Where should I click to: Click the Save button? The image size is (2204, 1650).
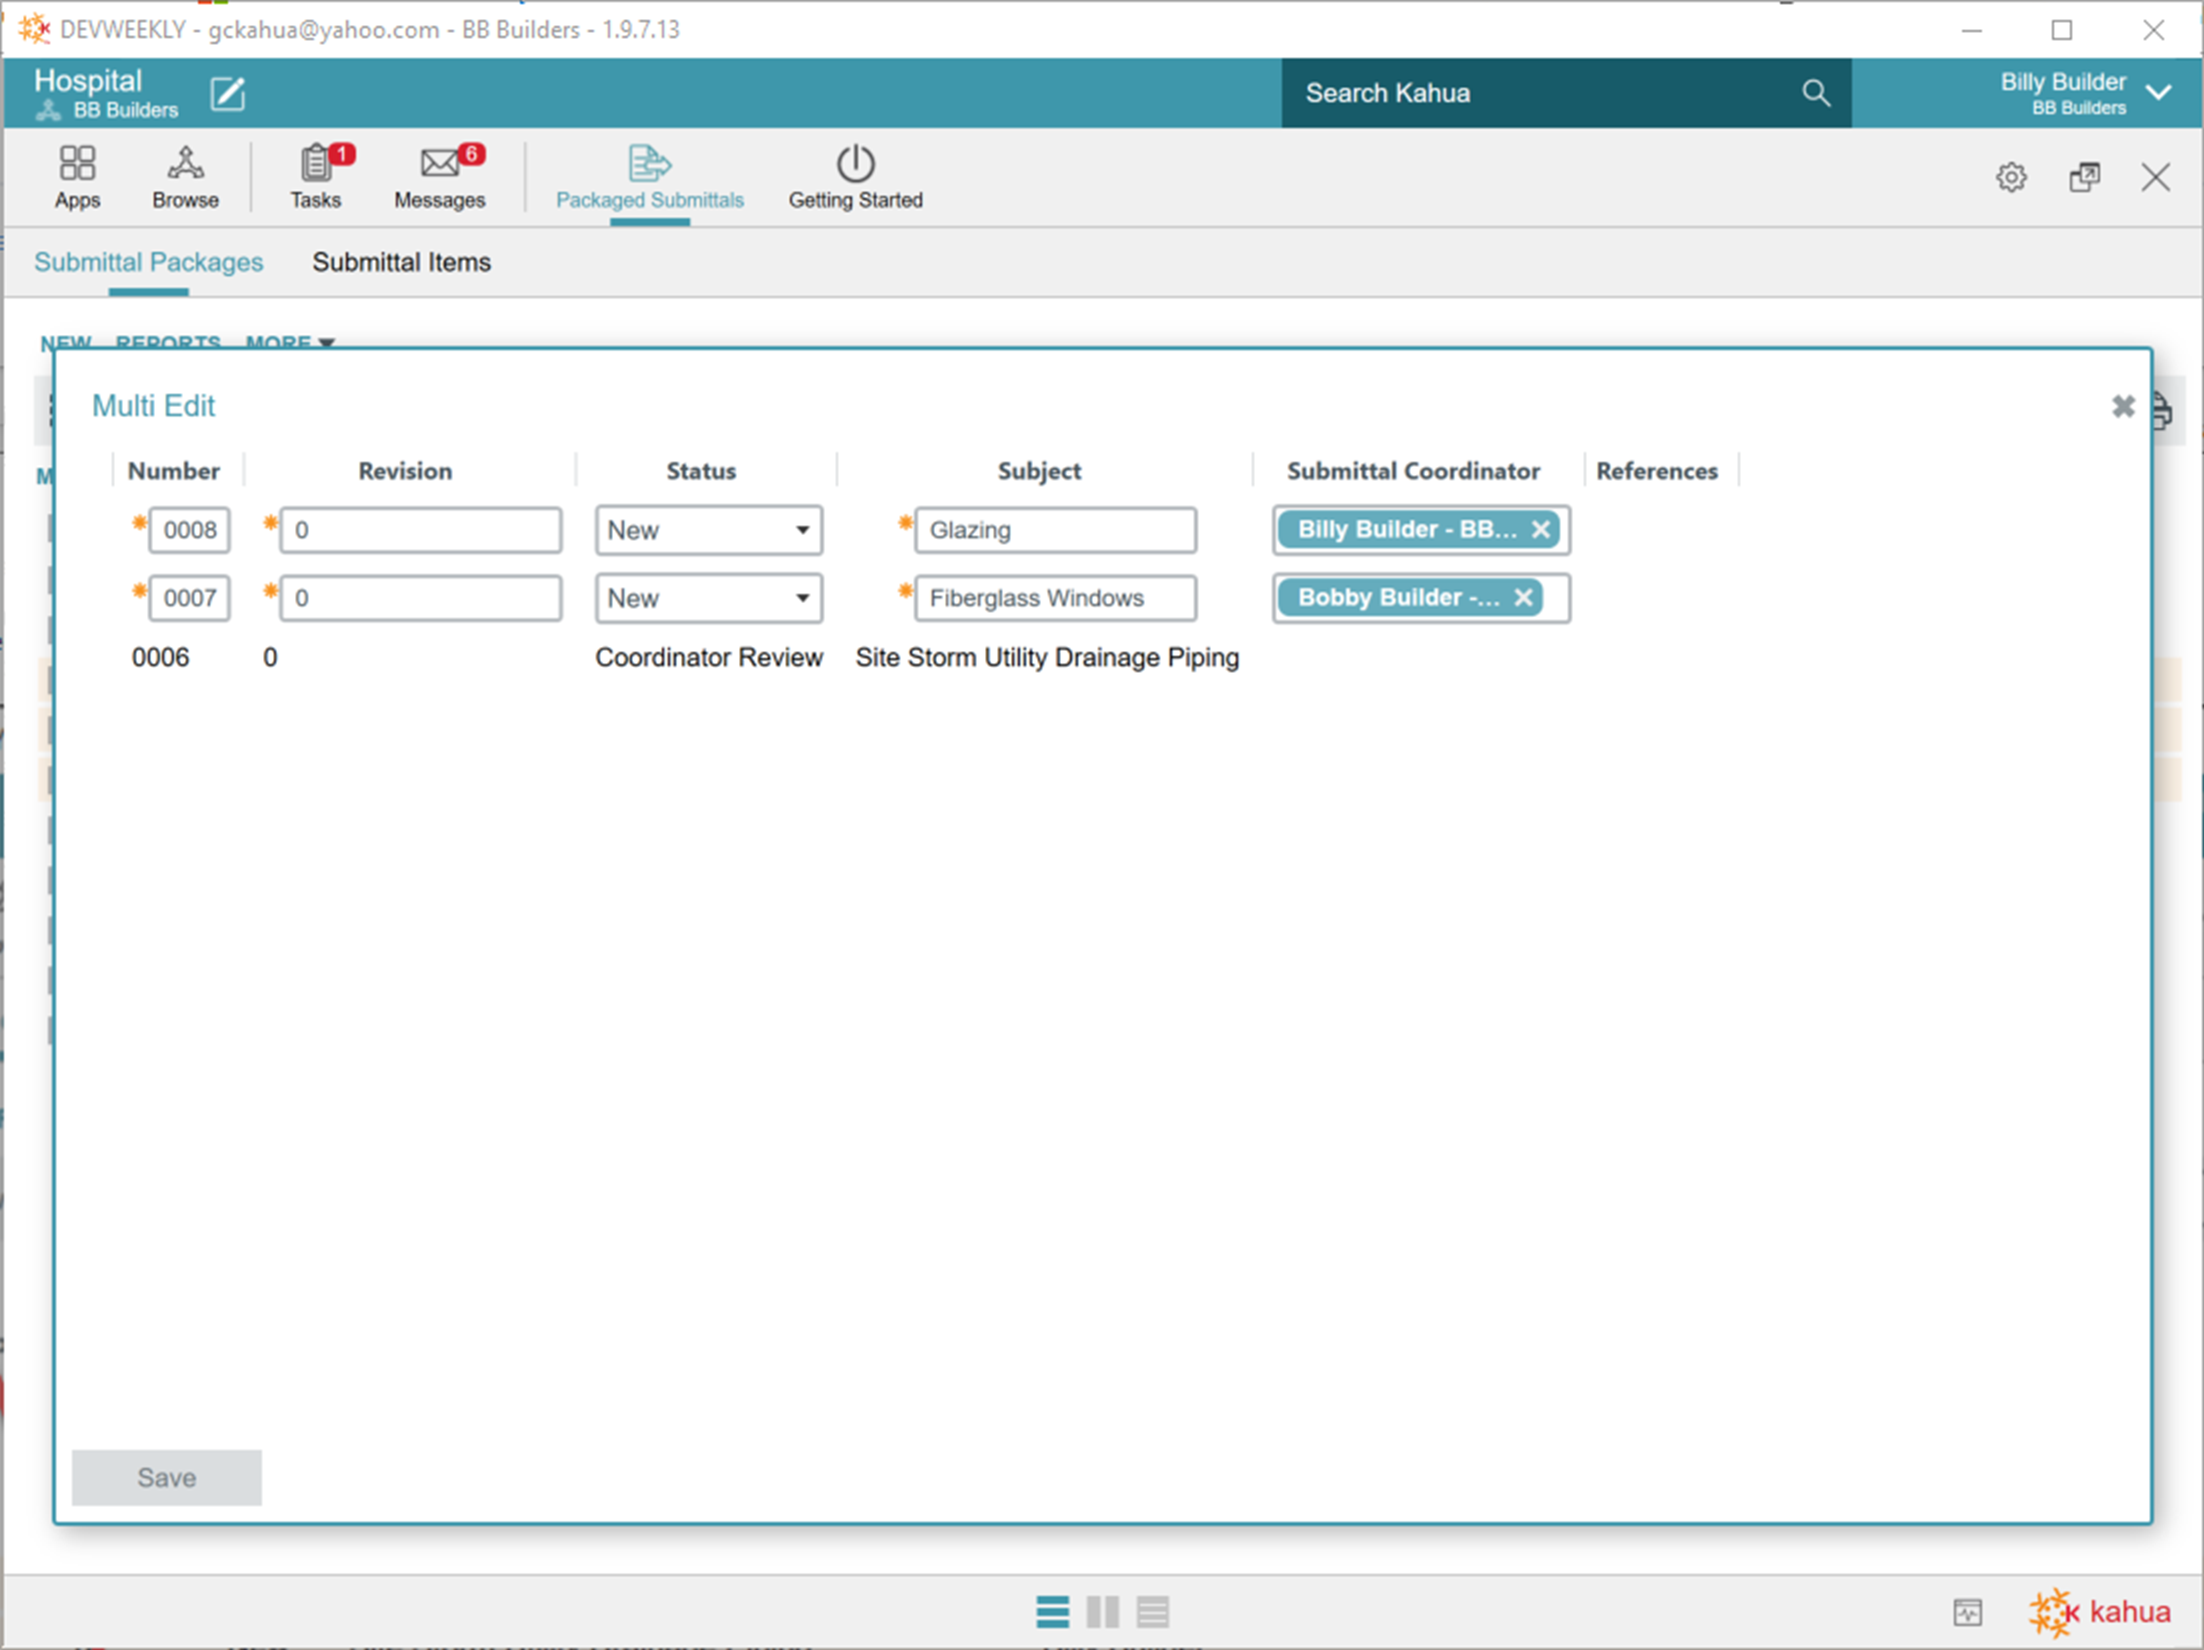tap(167, 1477)
